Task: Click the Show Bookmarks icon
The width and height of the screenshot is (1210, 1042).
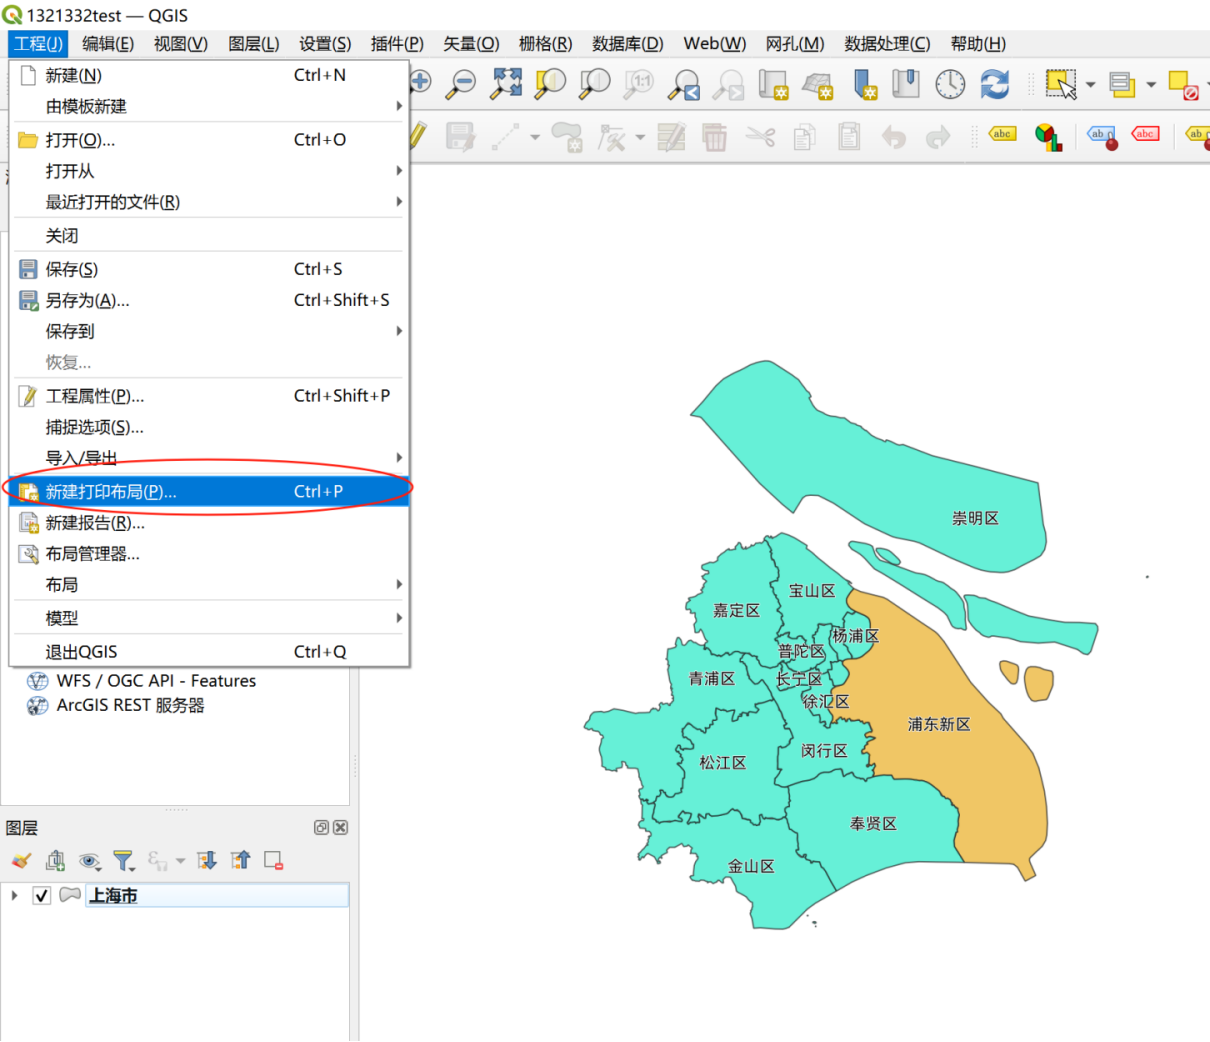Action: [x=906, y=84]
